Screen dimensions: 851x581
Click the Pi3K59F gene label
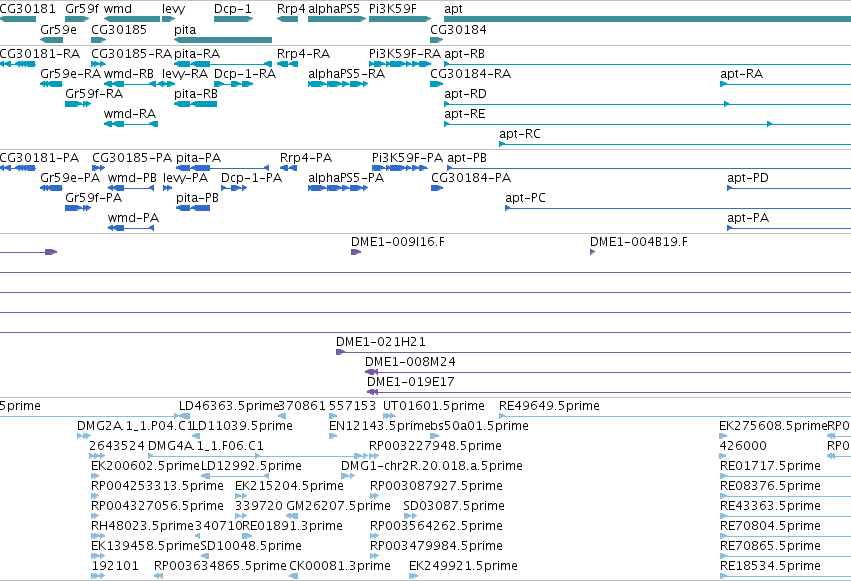(393, 9)
